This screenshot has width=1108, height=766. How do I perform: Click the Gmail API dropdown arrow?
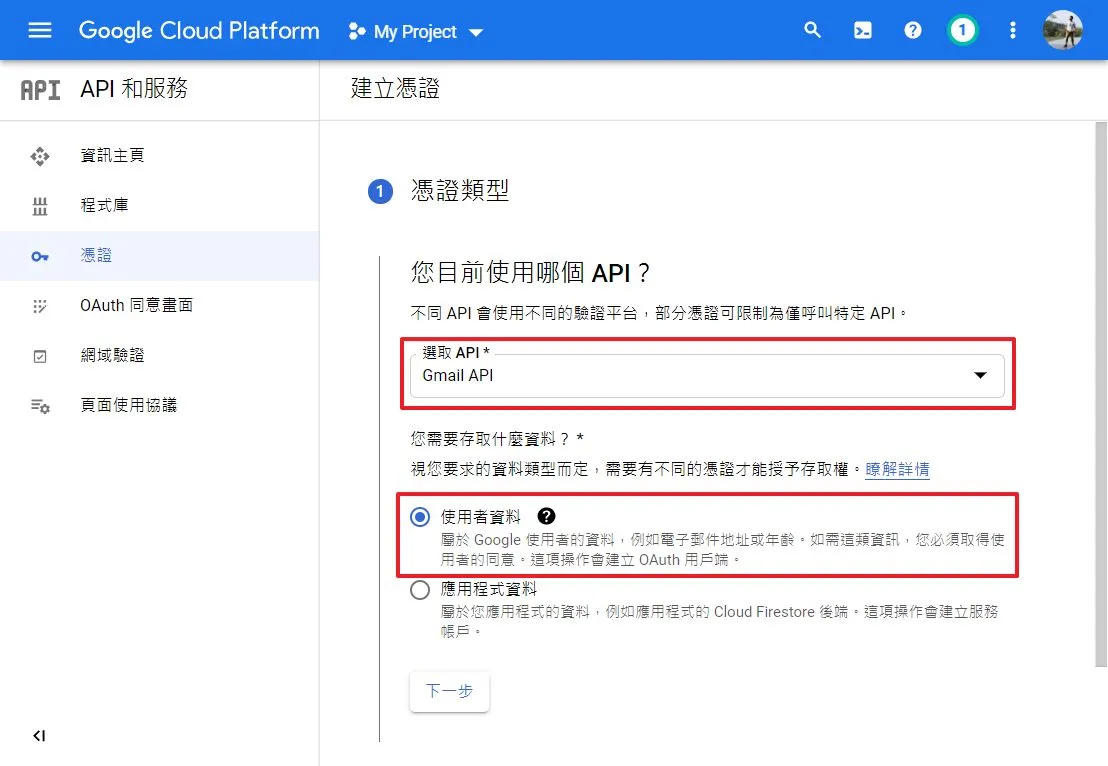tap(980, 375)
